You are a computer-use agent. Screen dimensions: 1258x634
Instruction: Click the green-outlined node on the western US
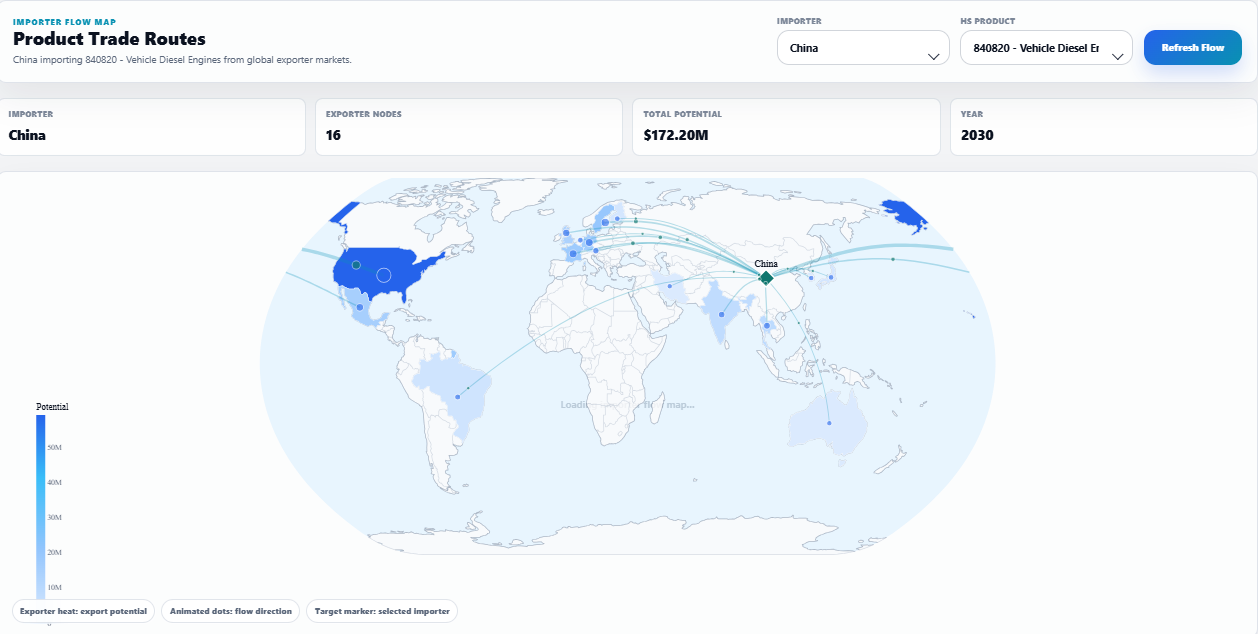point(356,265)
